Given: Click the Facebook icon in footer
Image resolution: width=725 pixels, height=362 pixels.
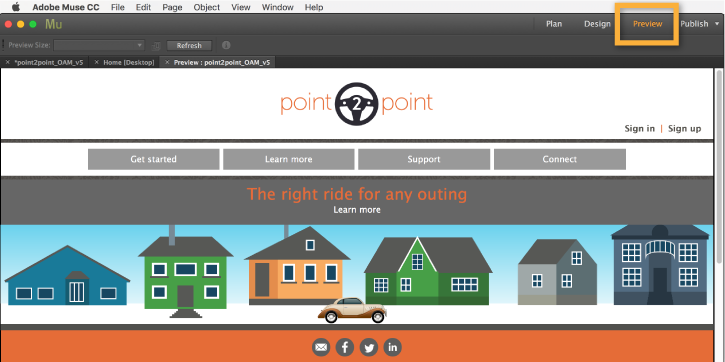Looking at the screenshot, I should 344,347.
